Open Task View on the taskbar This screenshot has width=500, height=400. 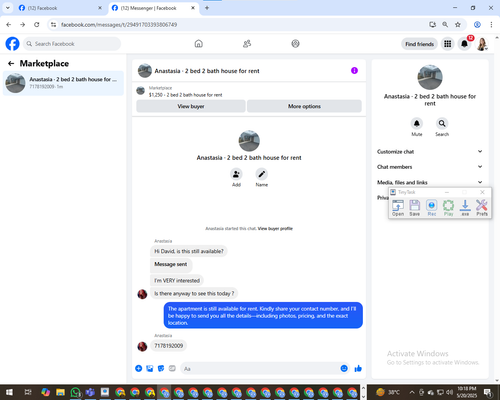(28, 392)
